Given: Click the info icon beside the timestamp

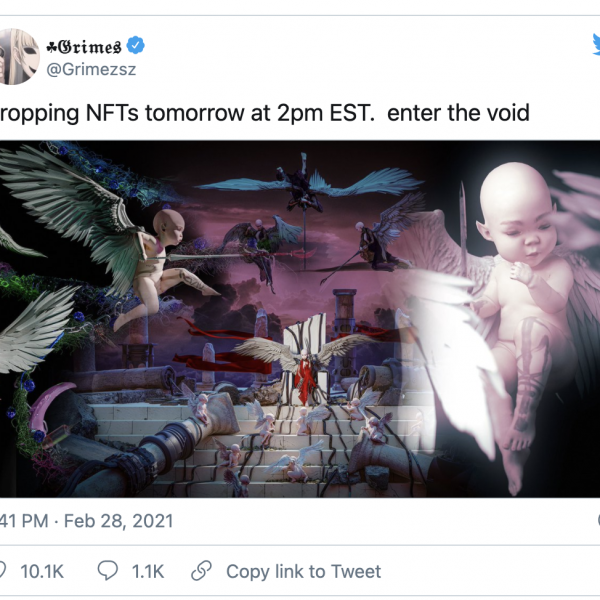Looking at the screenshot, I should click(598, 521).
